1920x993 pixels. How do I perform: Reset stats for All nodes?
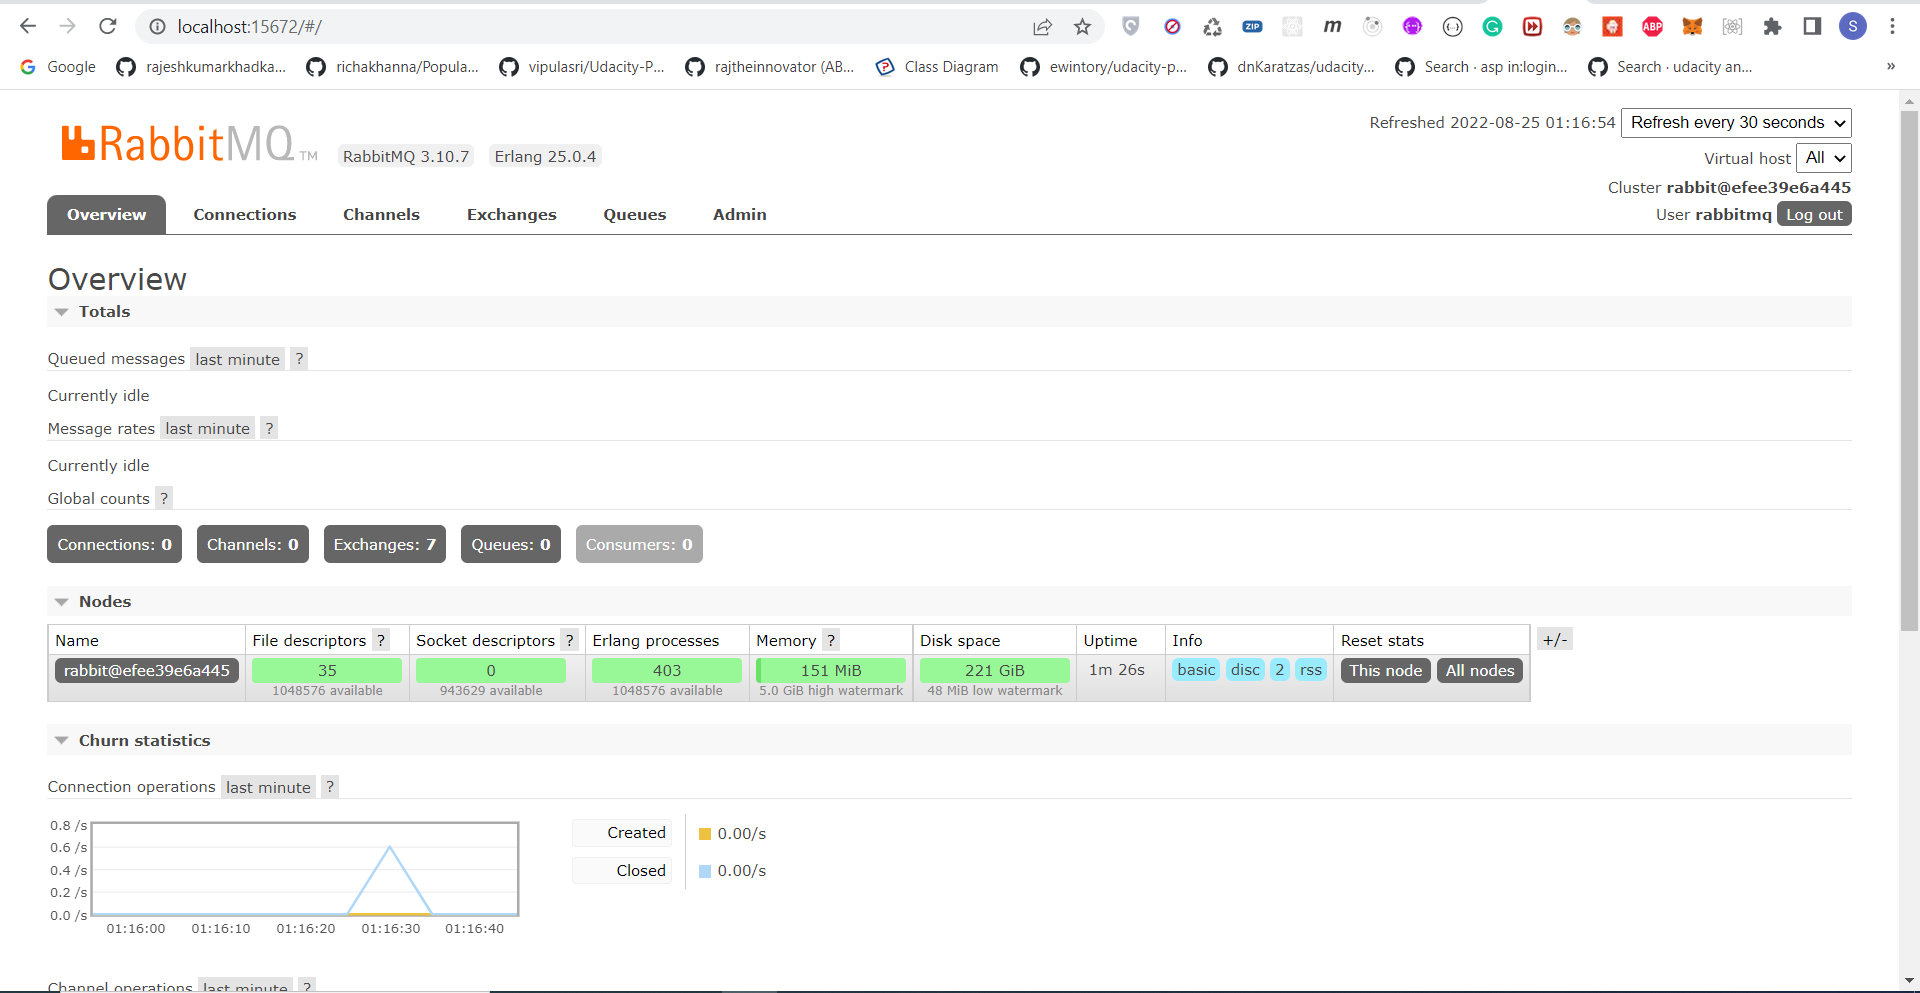[1480, 670]
